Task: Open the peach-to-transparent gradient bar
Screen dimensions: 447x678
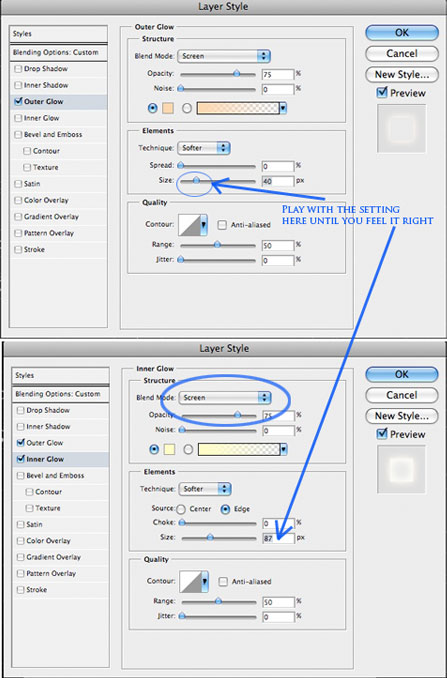Action: [x=238, y=108]
